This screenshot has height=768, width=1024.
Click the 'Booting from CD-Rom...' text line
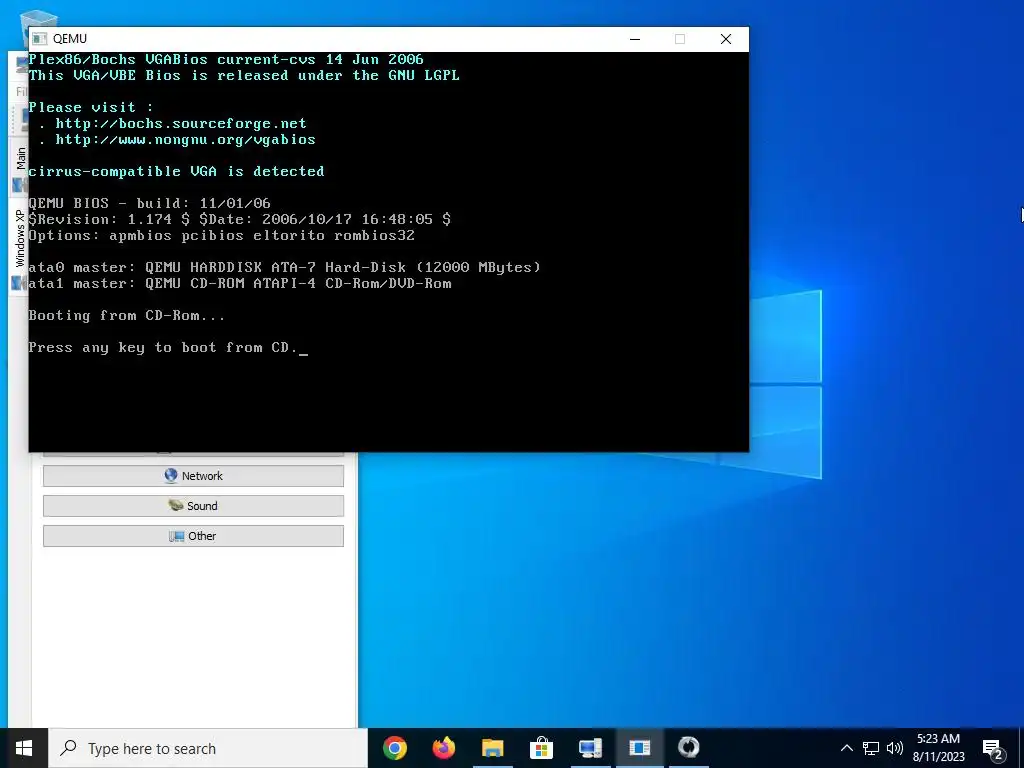pos(127,315)
